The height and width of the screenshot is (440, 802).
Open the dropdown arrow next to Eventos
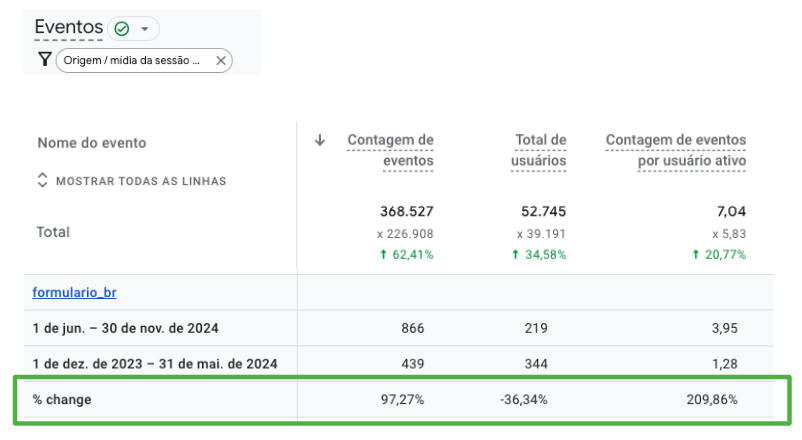144,29
